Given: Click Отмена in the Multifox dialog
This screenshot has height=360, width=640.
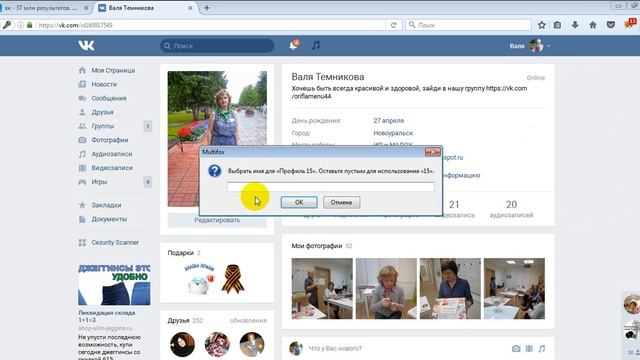Looking at the screenshot, I should [x=341, y=202].
